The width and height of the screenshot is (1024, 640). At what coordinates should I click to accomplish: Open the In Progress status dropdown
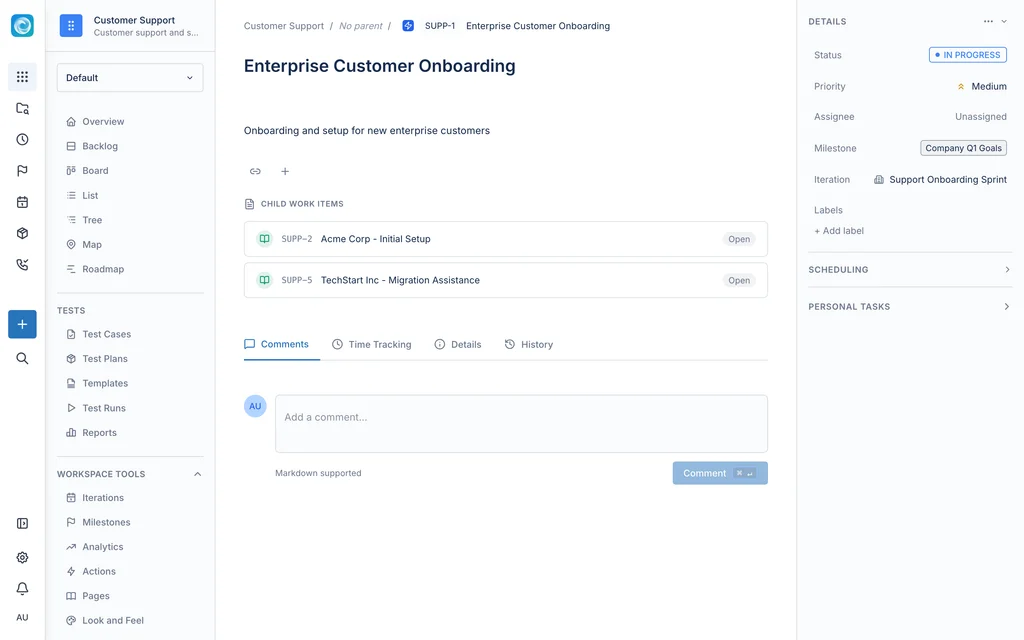pyautogui.click(x=968, y=55)
